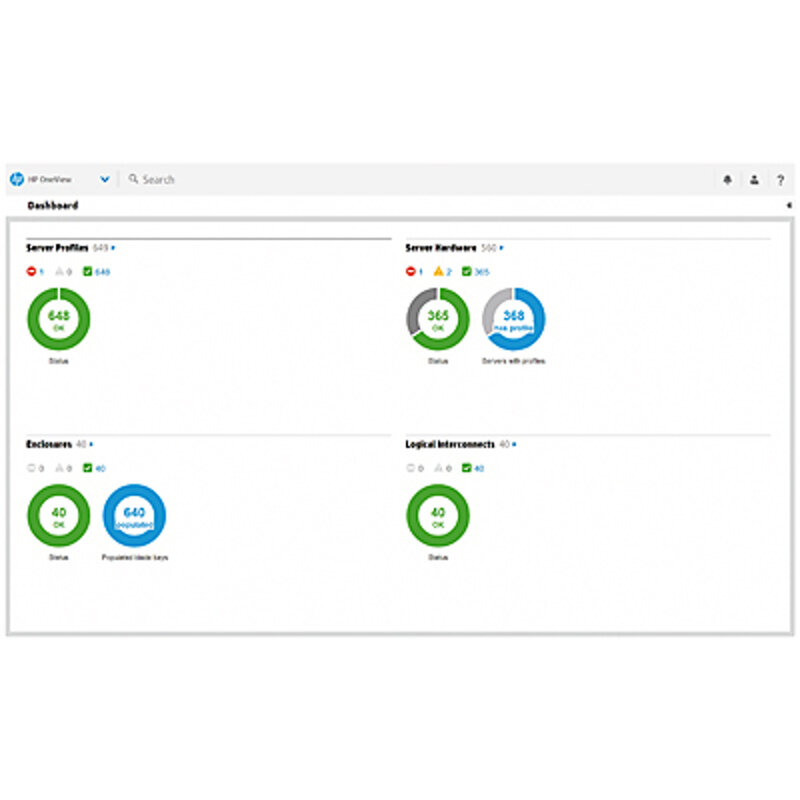Click Server Hardware warning triangle icon

click(x=438, y=271)
